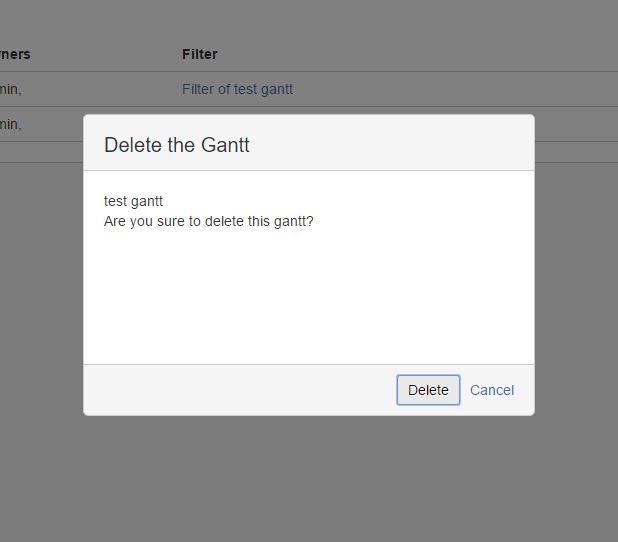Click the second table row right of dialog
The width and height of the screenshot is (618, 542).
click(x=576, y=124)
